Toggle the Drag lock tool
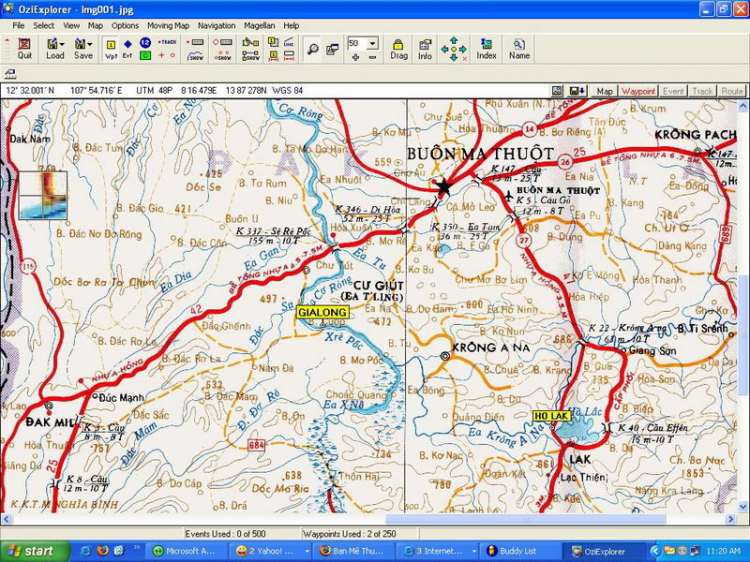The image size is (750, 562). pyautogui.click(x=398, y=49)
